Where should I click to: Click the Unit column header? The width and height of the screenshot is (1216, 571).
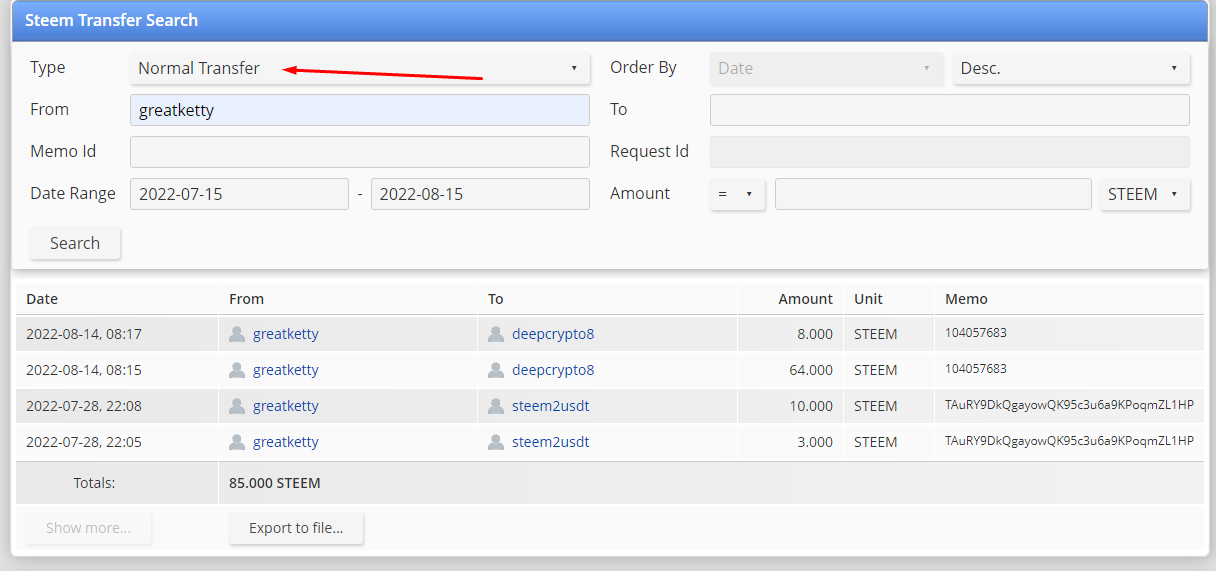[x=889, y=299]
